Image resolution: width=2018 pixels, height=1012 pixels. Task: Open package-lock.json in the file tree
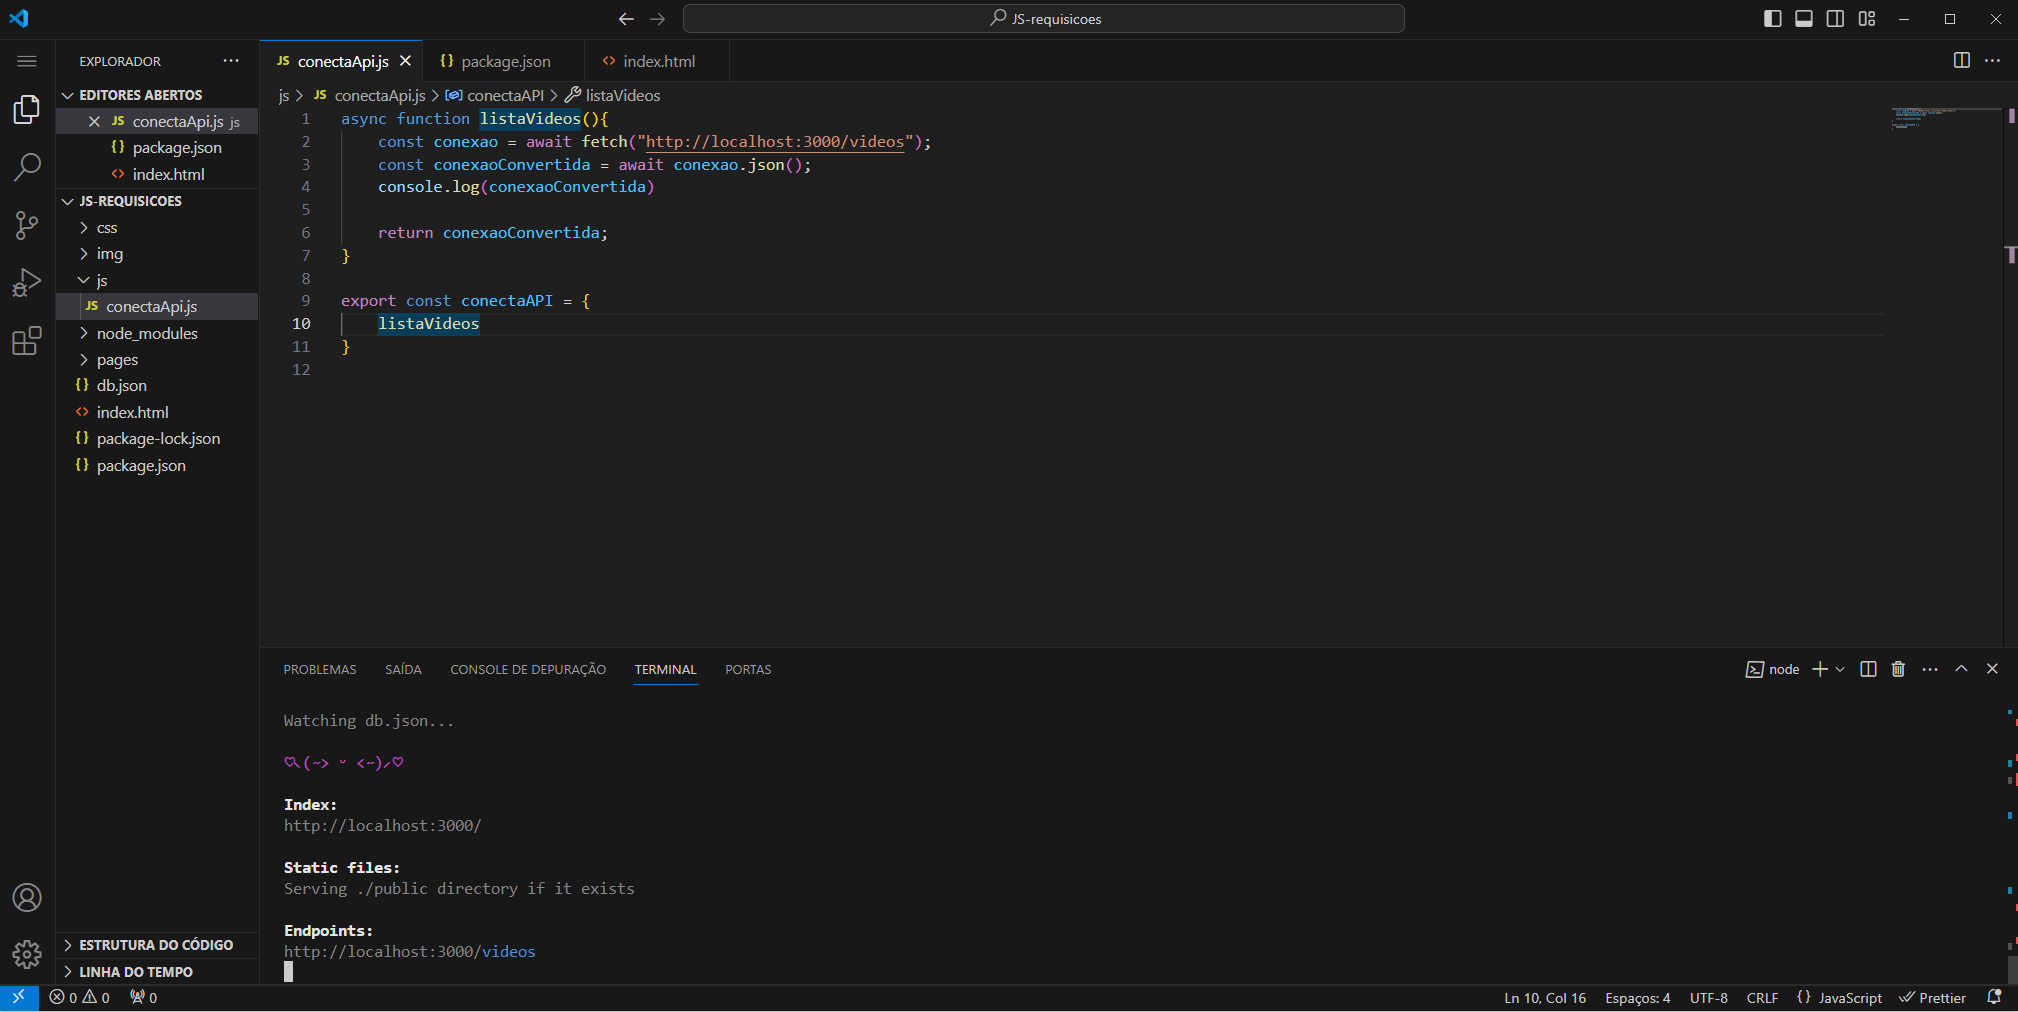[x=158, y=438]
